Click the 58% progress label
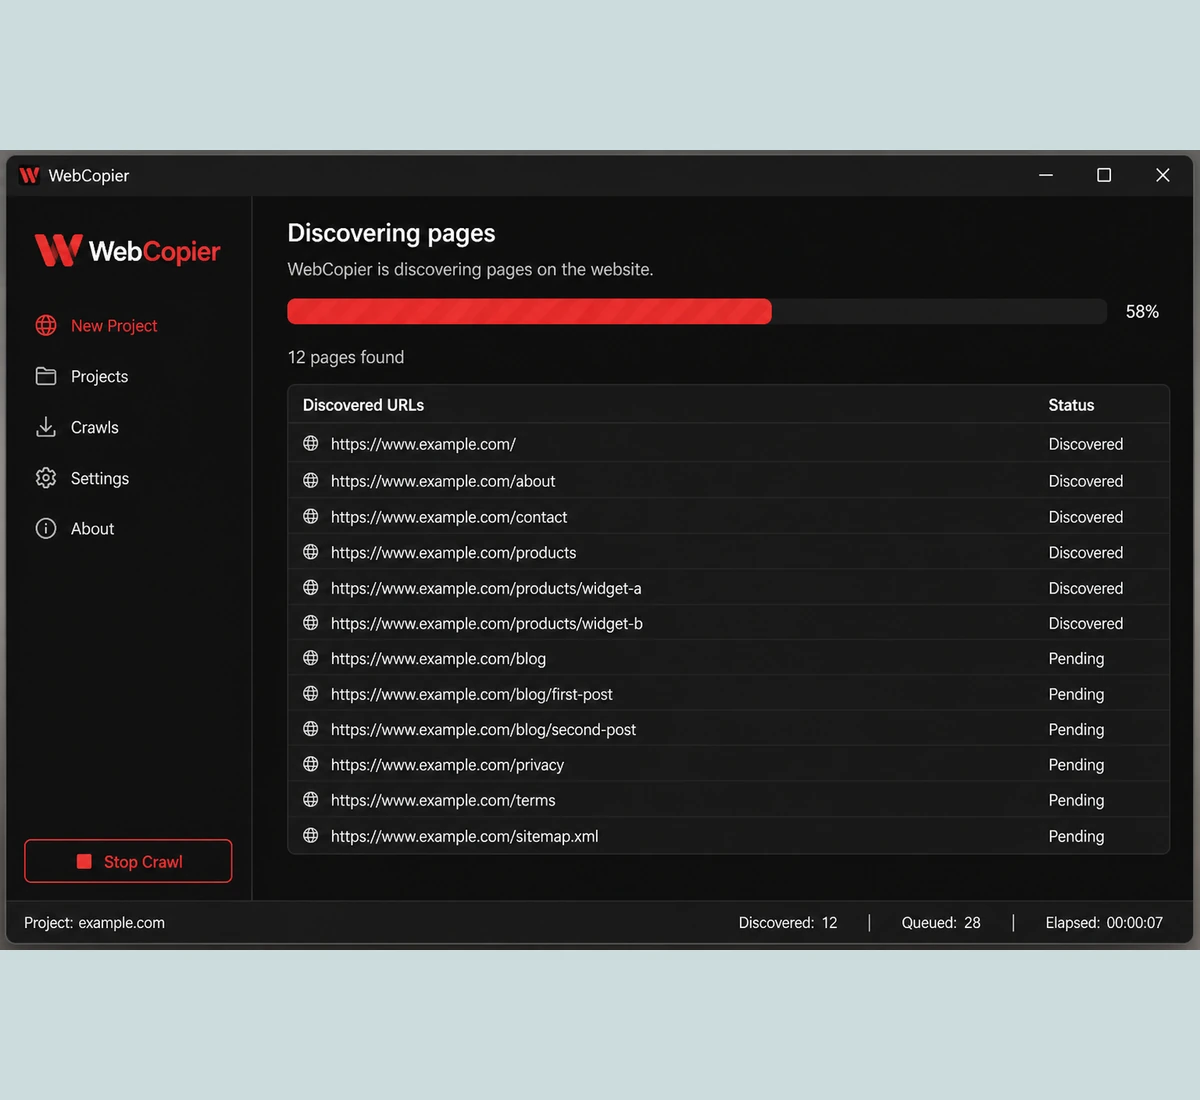This screenshot has height=1100, width=1200. (1142, 312)
